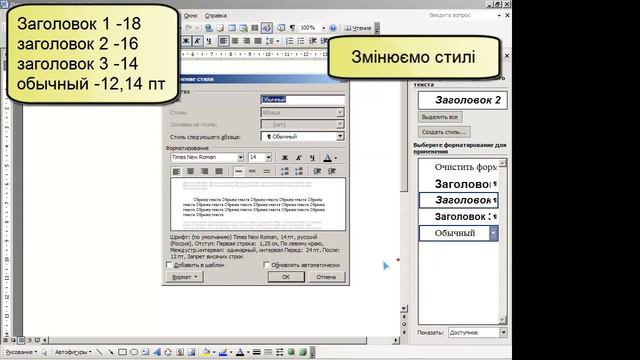Open the font size dropdown showing 14
The width and height of the screenshot is (640, 360).
coord(269,158)
